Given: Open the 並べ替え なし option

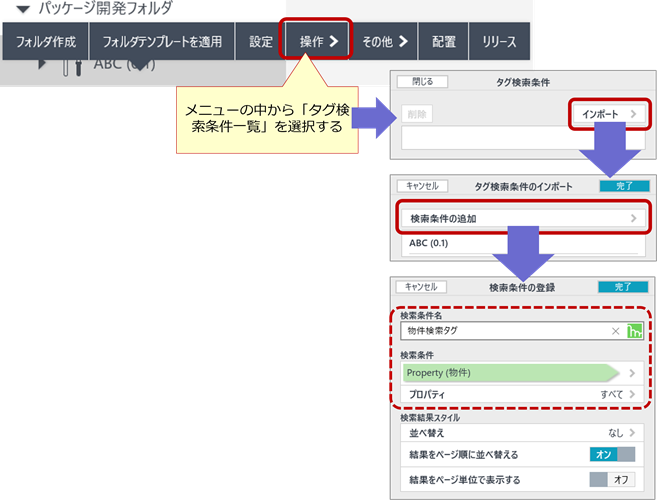Looking at the screenshot, I should tap(522, 433).
